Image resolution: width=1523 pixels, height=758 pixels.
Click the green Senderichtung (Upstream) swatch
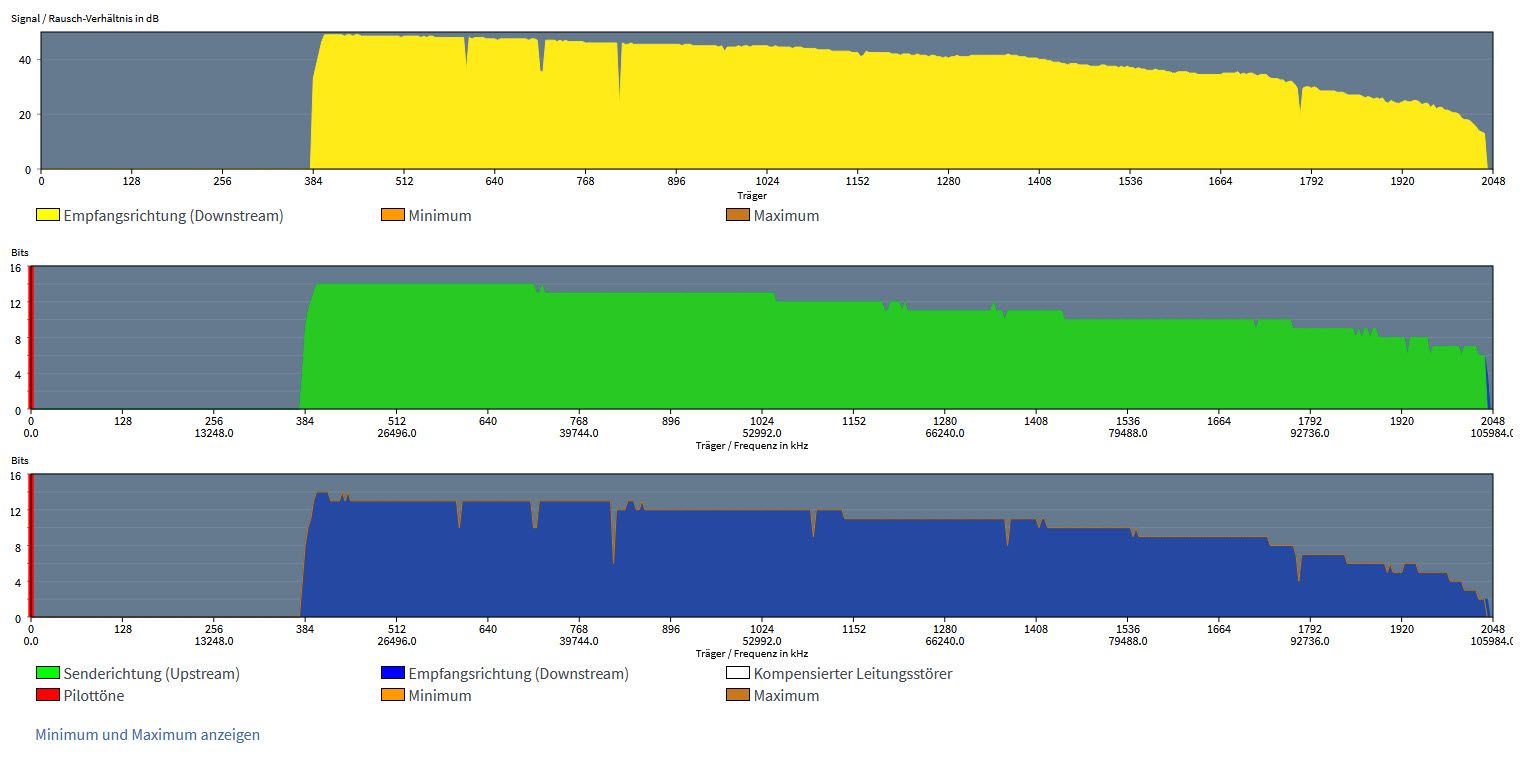click(x=48, y=673)
